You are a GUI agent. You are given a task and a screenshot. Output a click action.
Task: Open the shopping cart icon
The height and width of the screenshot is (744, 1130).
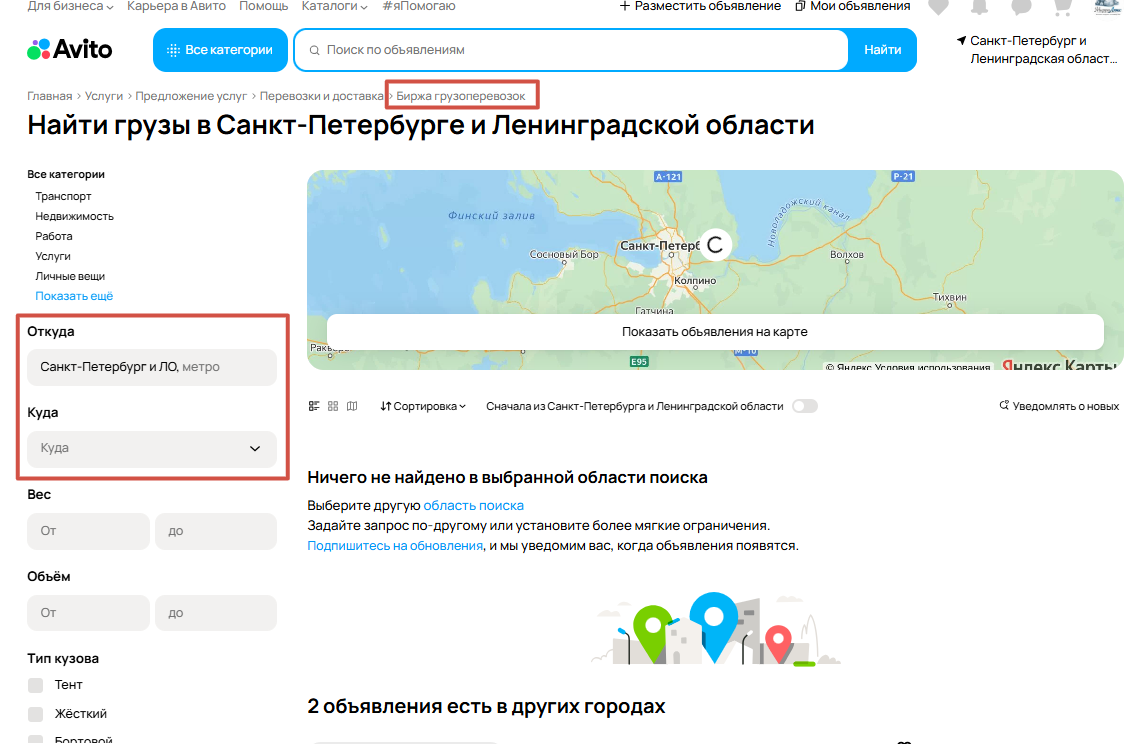point(1063,7)
